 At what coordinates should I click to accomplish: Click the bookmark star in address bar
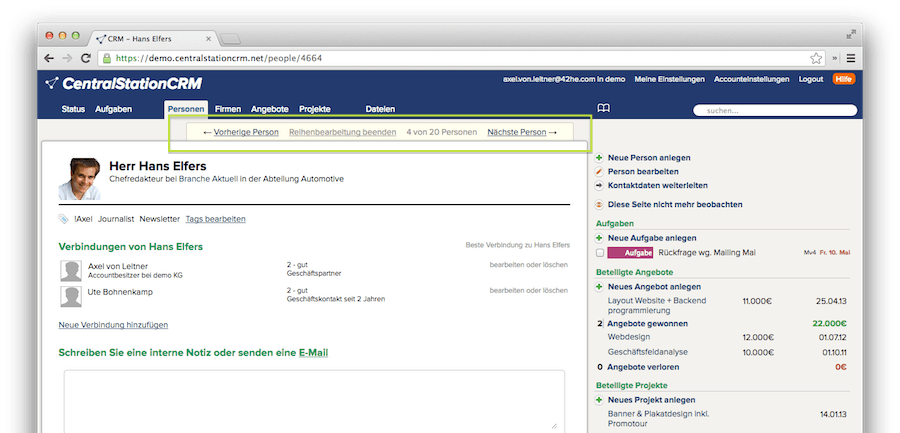tap(816, 58)
